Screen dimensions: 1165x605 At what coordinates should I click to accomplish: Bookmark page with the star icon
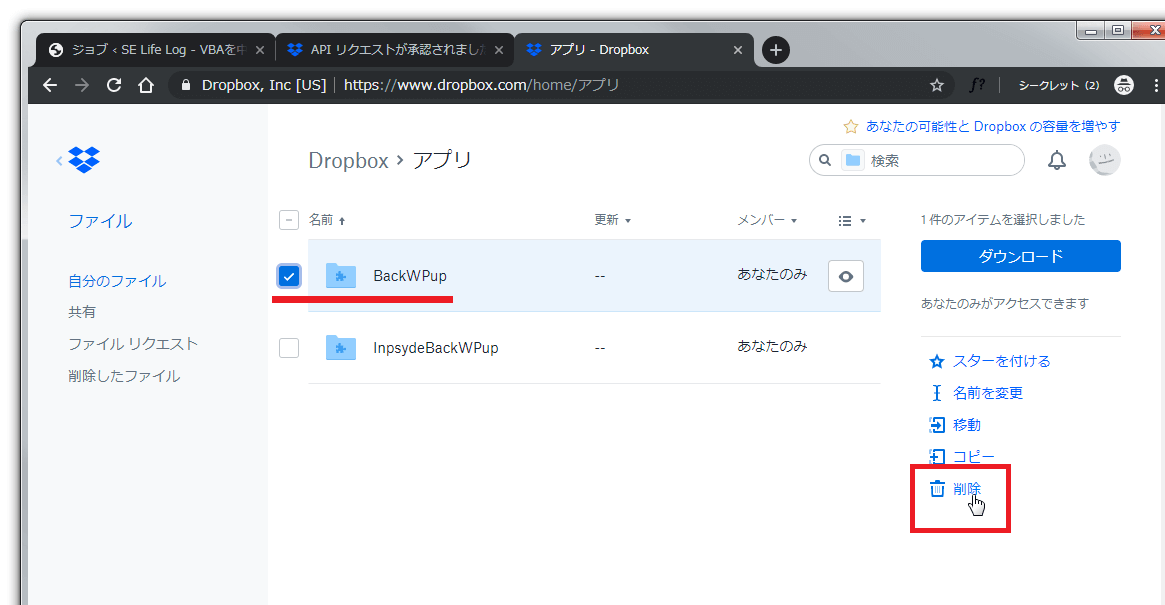pyautogui.click(x=937, y=86)
